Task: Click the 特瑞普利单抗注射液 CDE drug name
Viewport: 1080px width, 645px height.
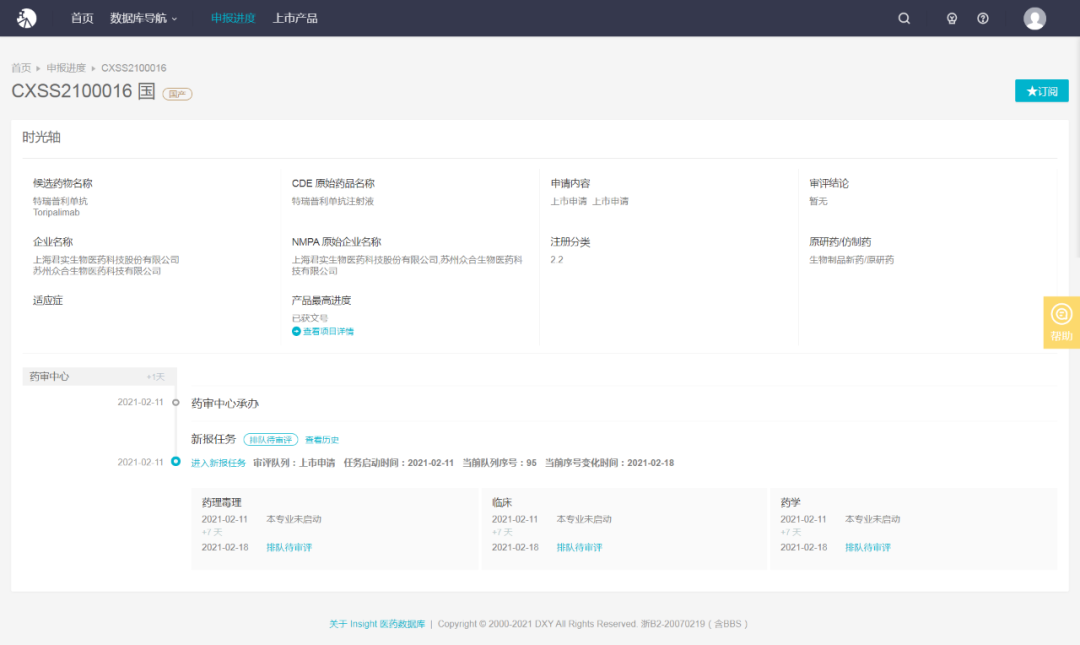Action: tap(333, 201)
